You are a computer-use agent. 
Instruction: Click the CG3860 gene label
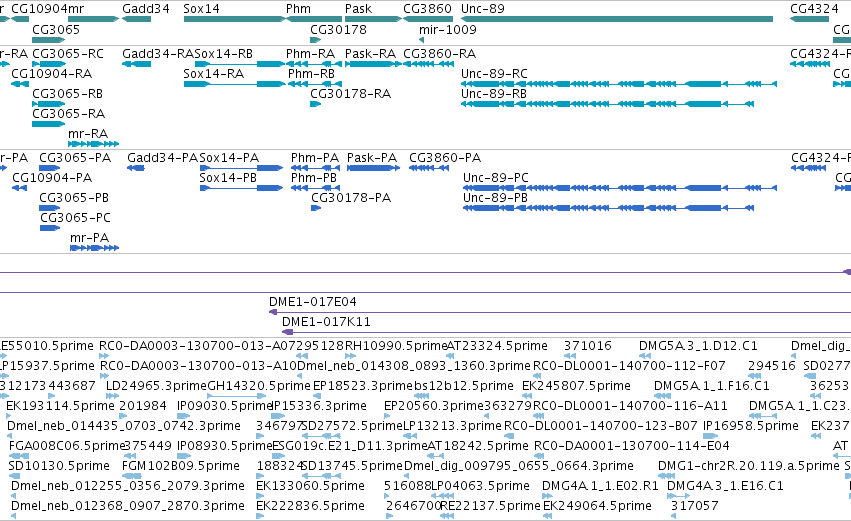[427, 9]
